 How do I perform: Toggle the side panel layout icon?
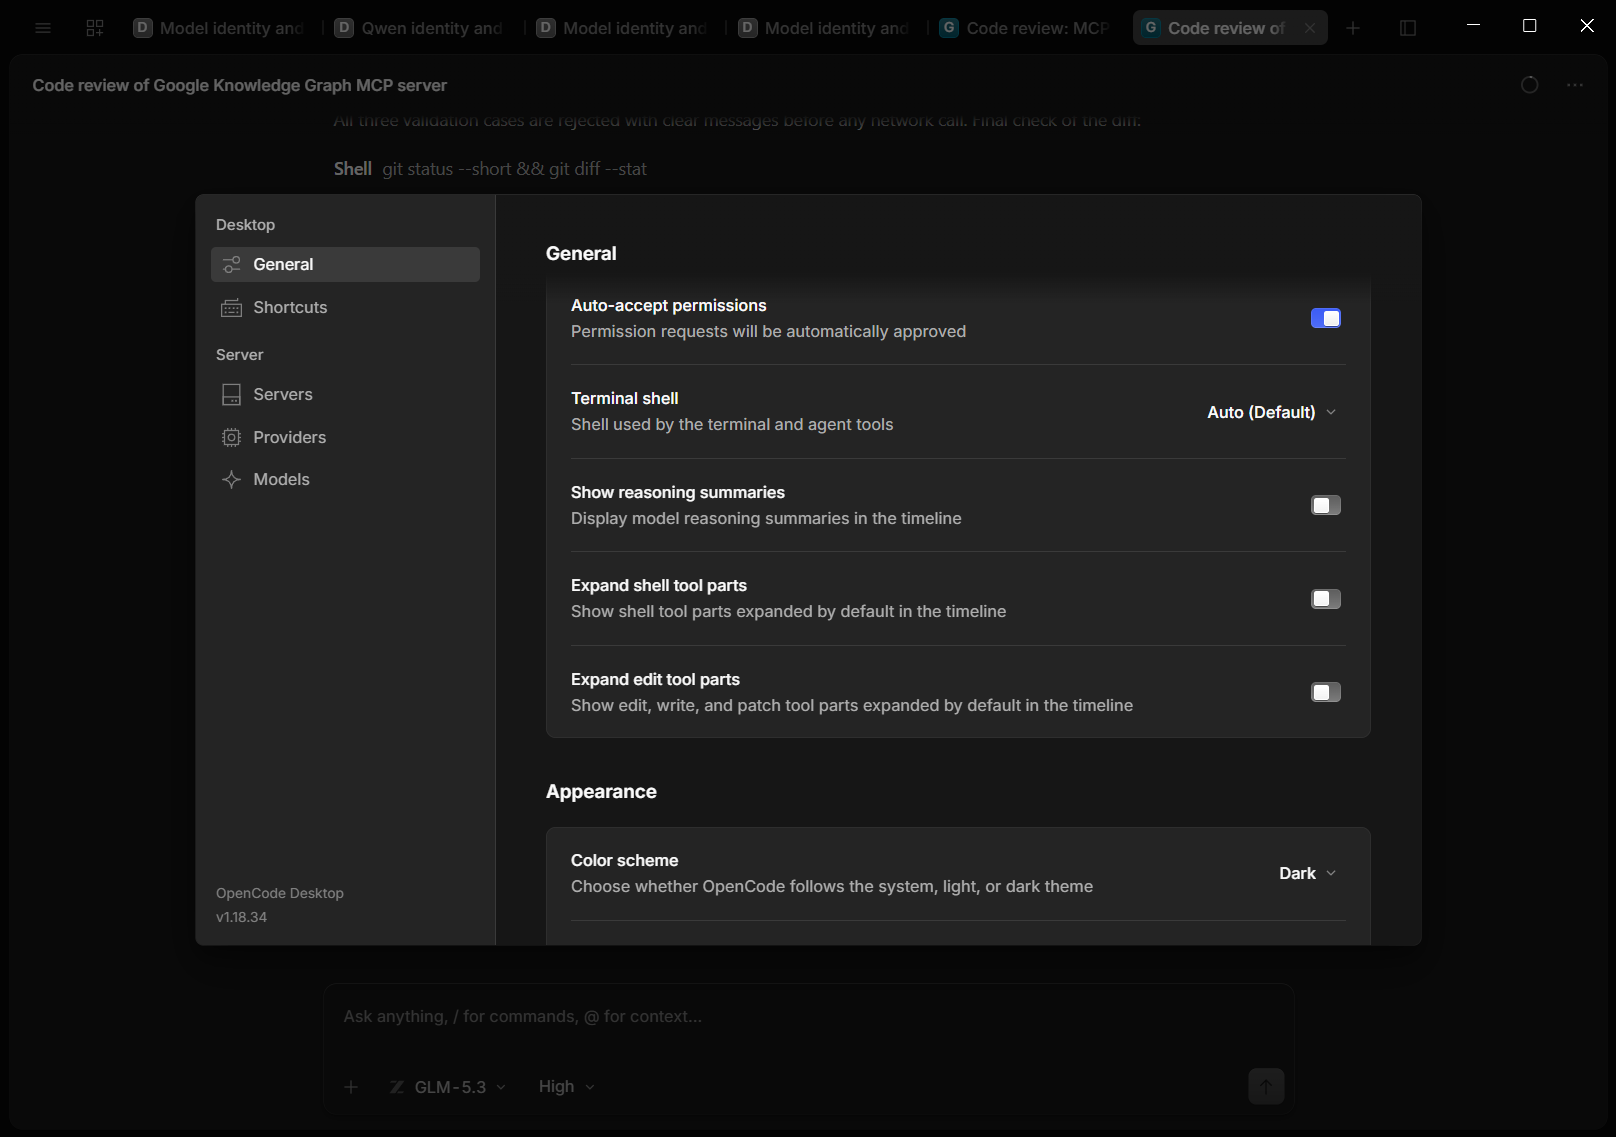click(1408, 28)
